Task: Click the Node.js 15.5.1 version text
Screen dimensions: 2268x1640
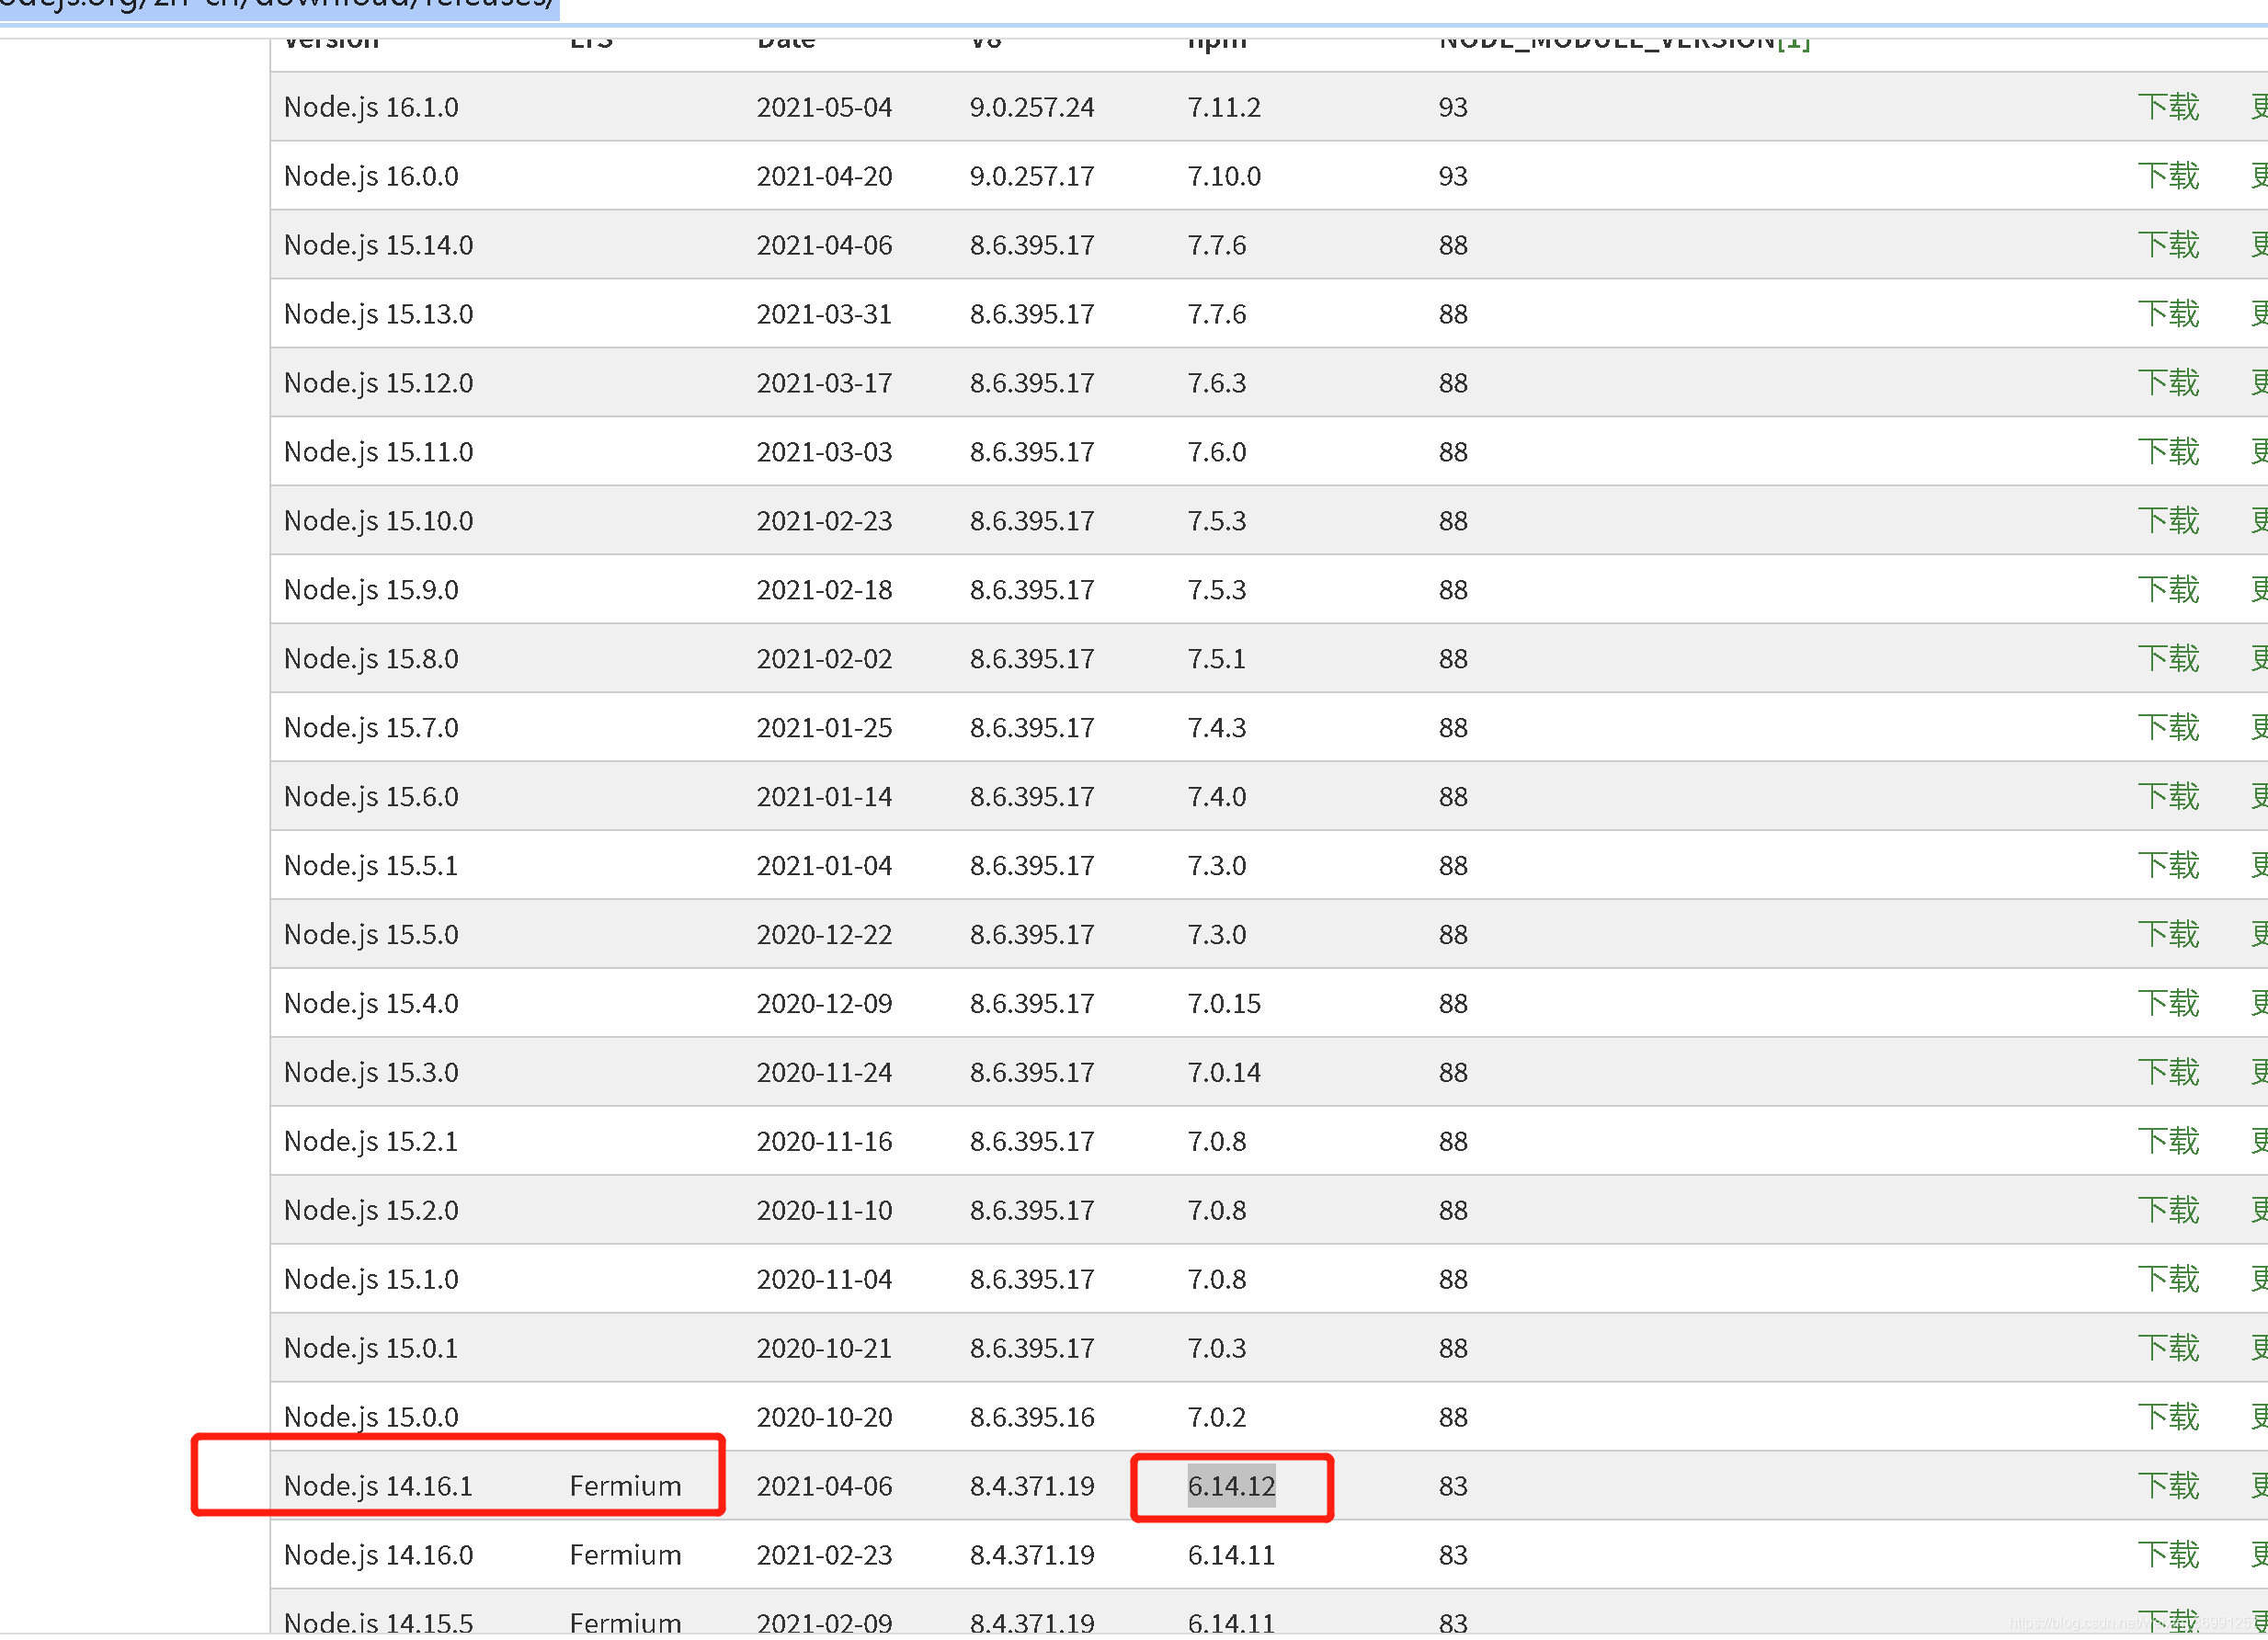Action: pos(371,866)
